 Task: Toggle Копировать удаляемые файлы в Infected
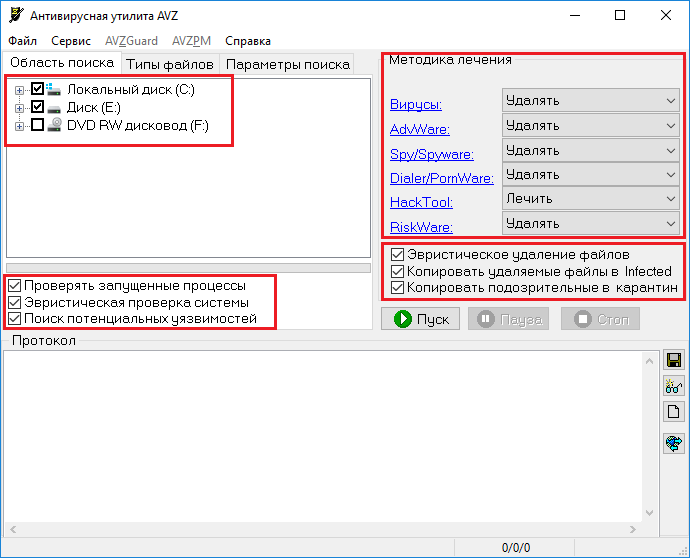[x=397, y=271]
